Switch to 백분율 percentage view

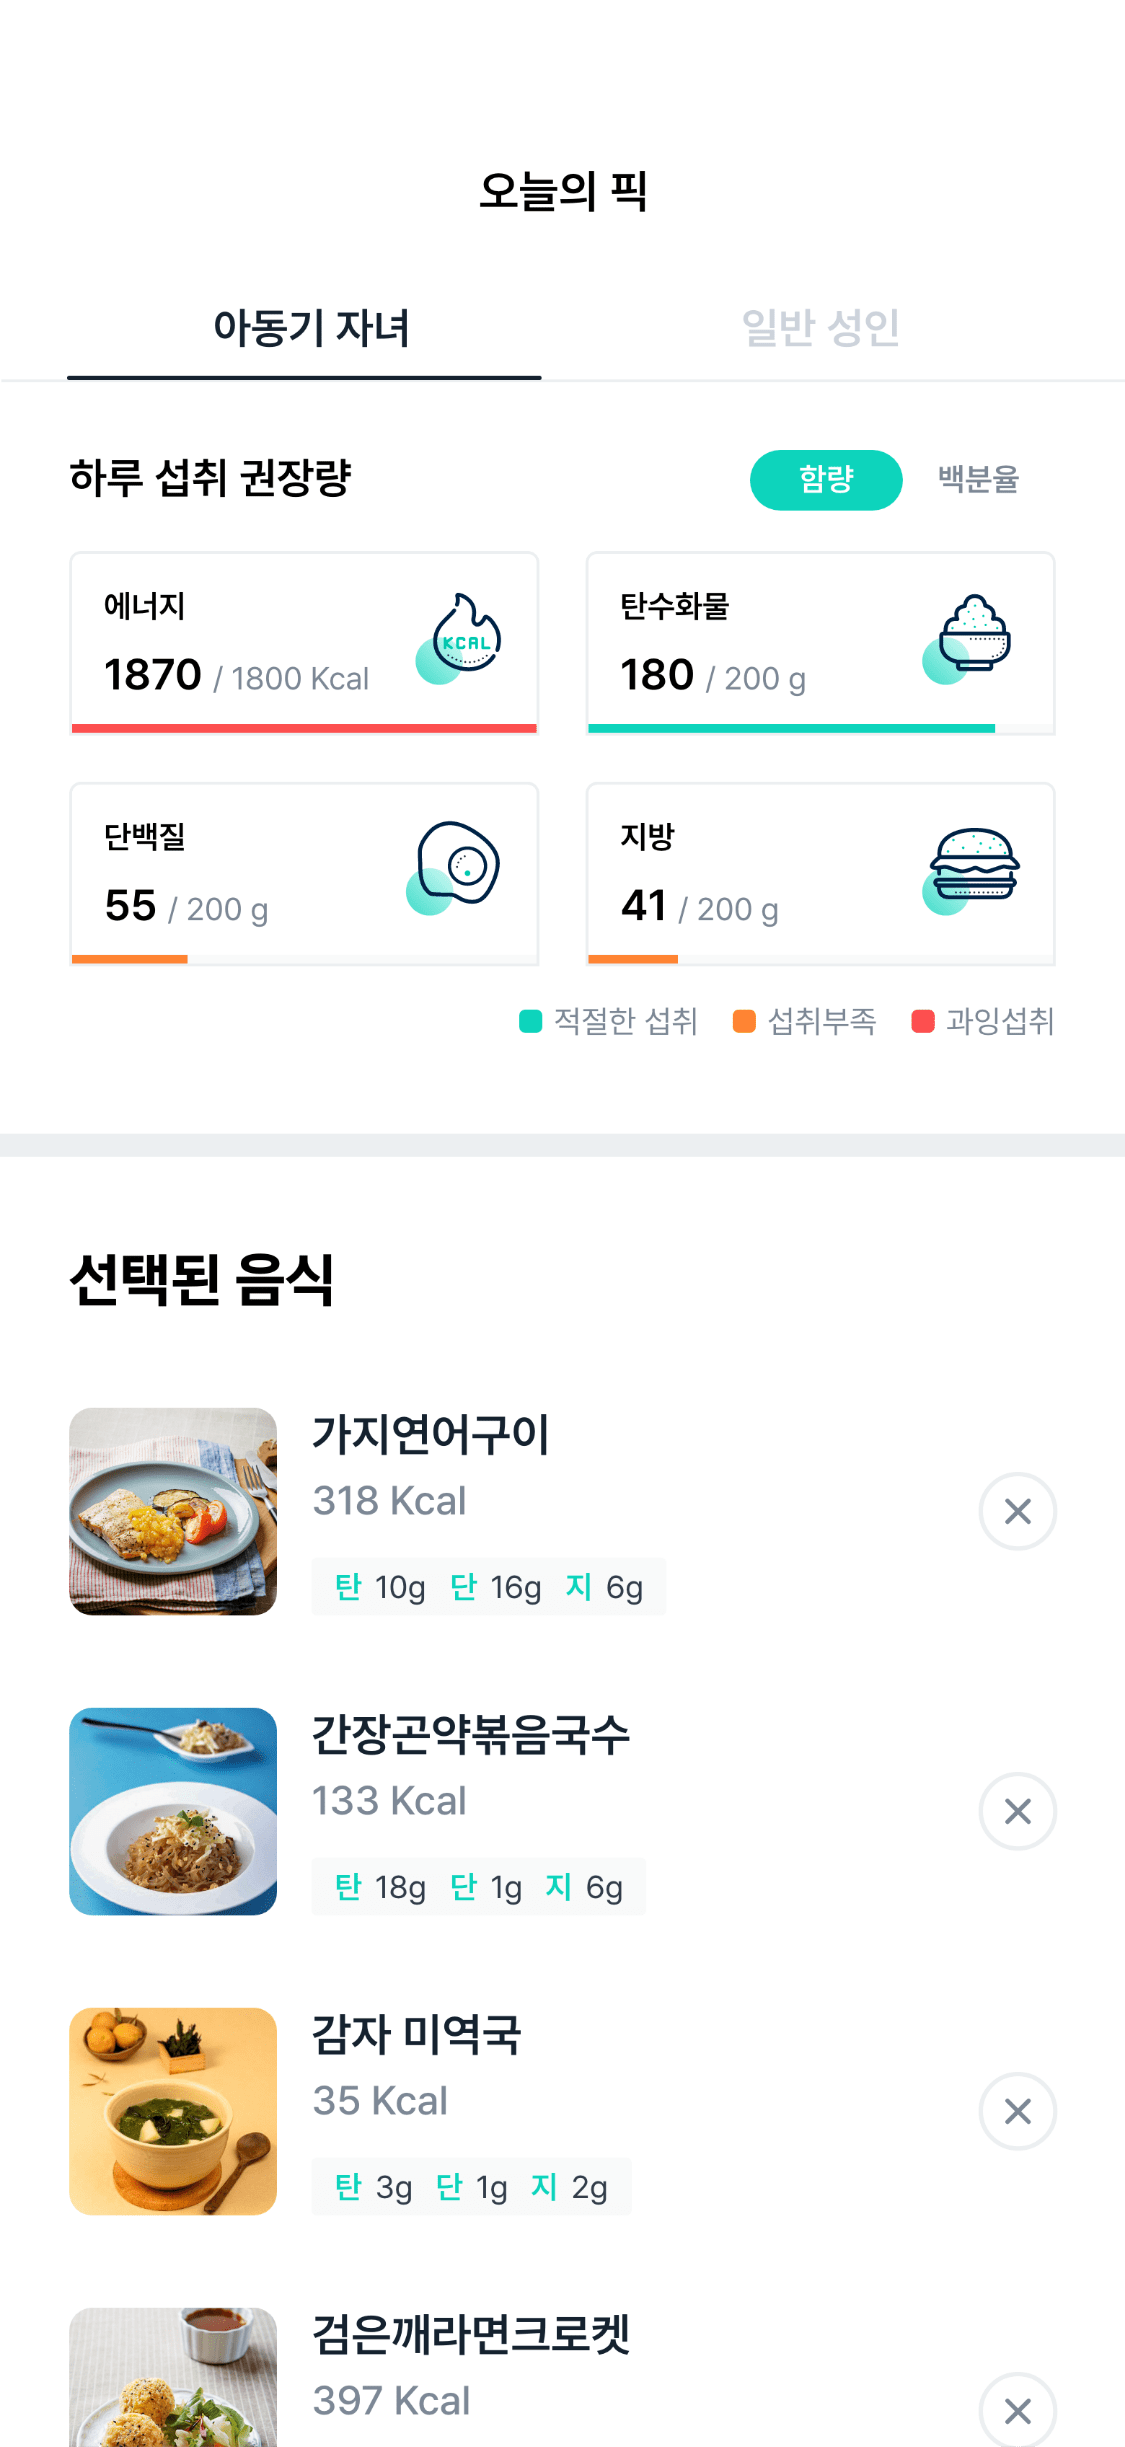pos(978,480)
